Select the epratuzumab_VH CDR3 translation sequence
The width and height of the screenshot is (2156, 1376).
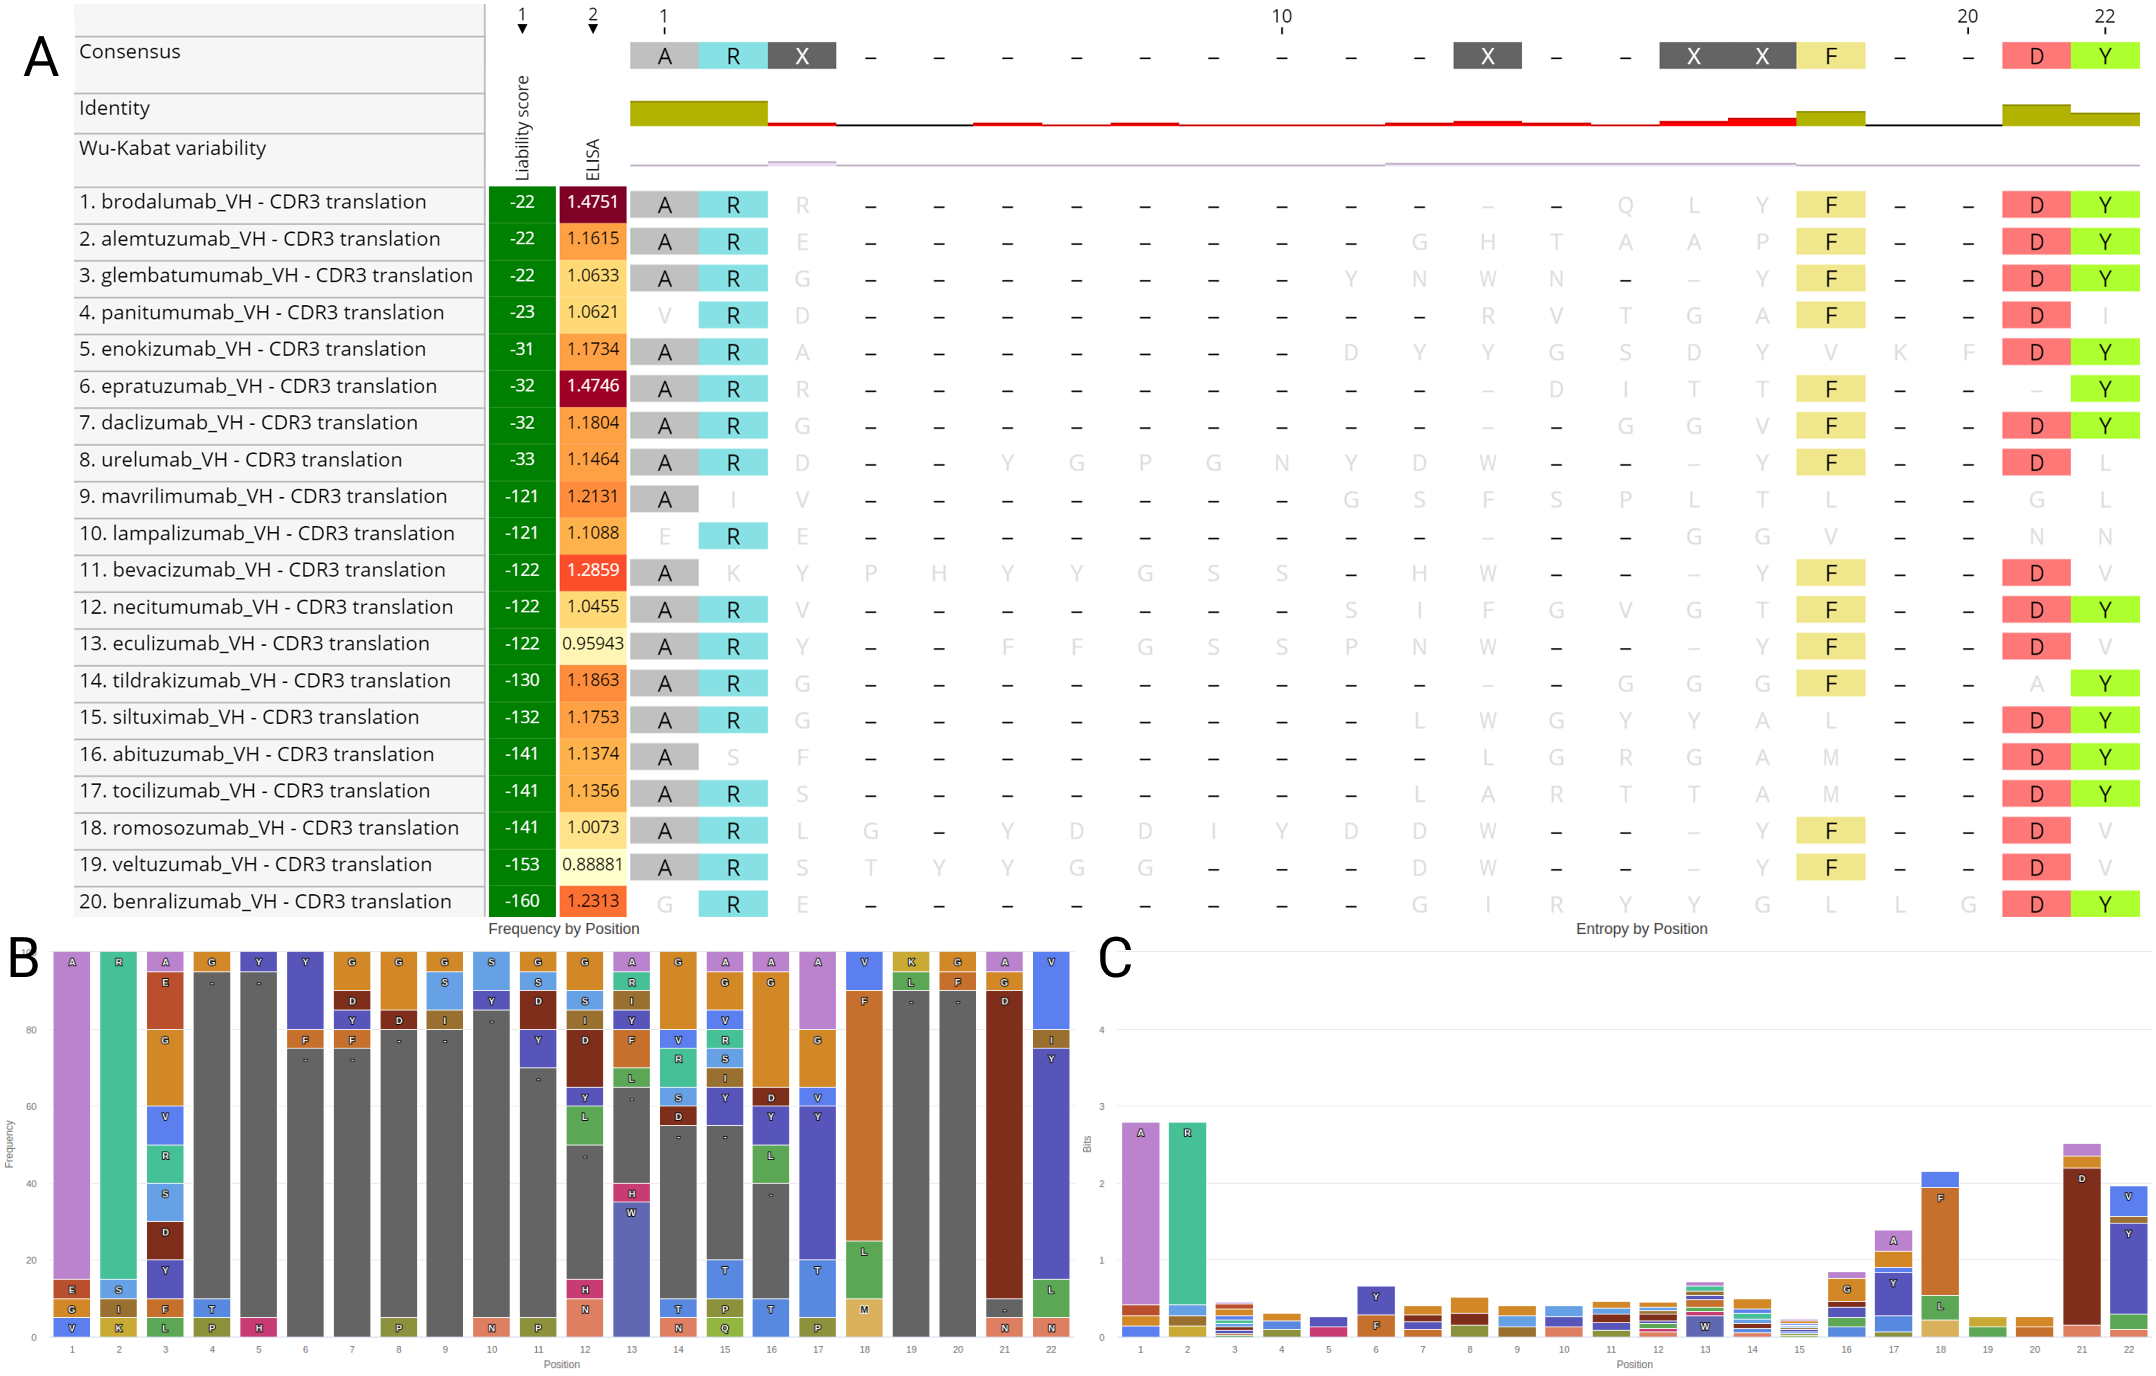[x=258, y=386]
